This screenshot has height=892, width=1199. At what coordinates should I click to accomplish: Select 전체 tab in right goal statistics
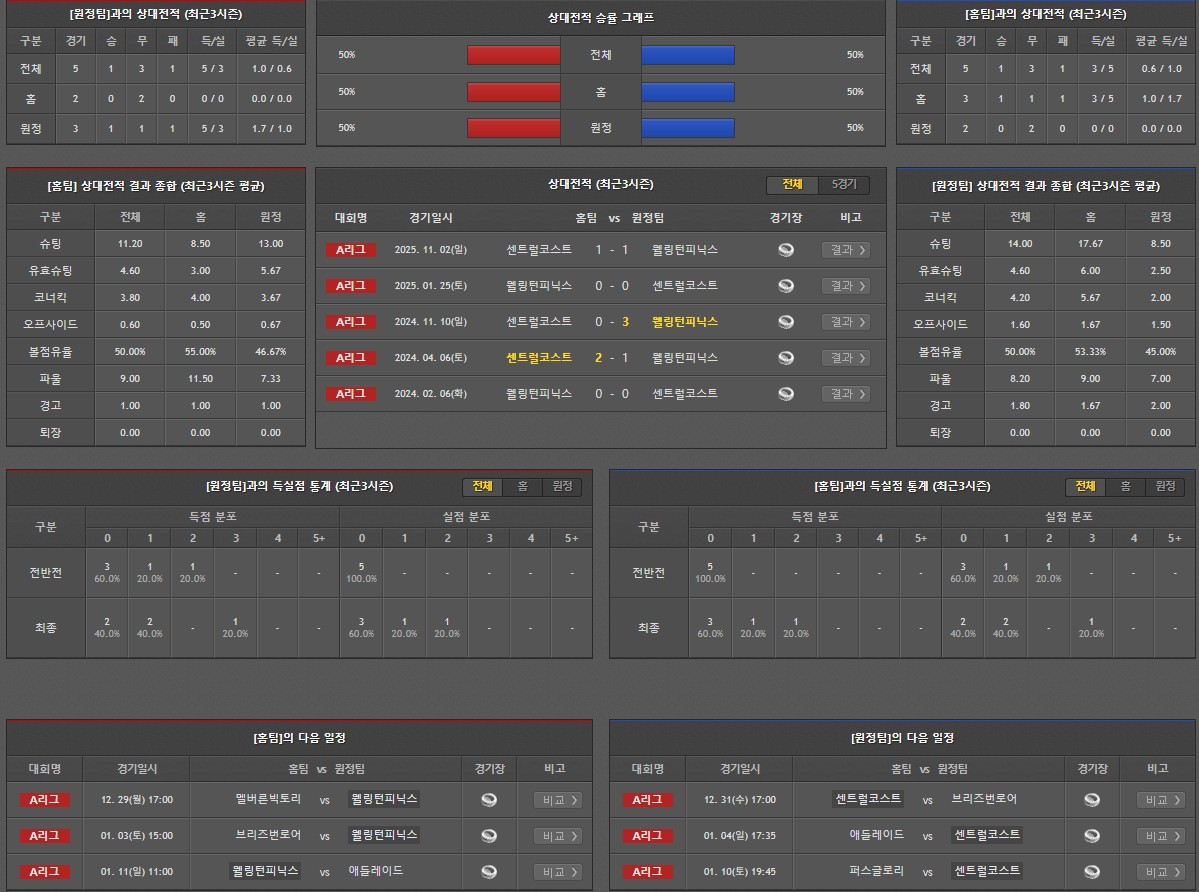tap(1085, 487)
